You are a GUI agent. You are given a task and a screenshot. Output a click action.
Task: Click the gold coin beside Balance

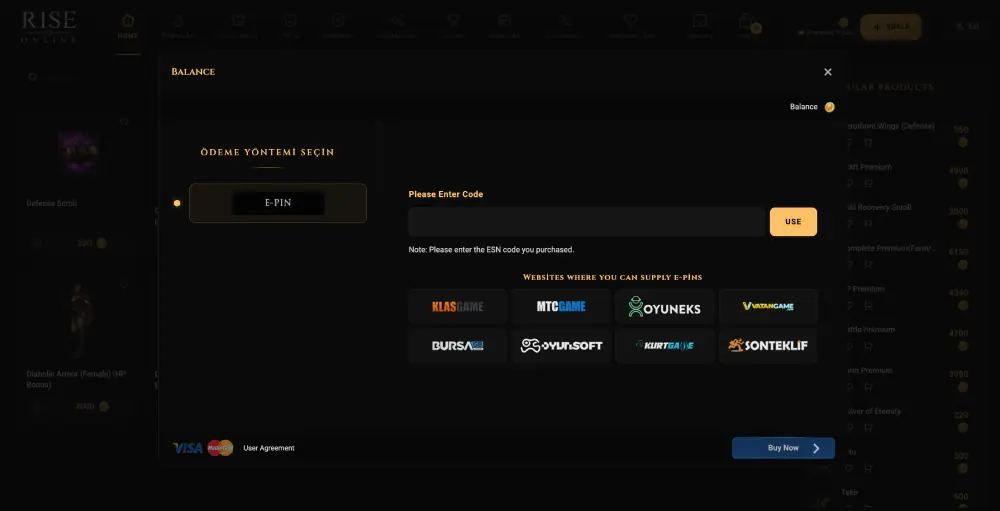point(829,107)
